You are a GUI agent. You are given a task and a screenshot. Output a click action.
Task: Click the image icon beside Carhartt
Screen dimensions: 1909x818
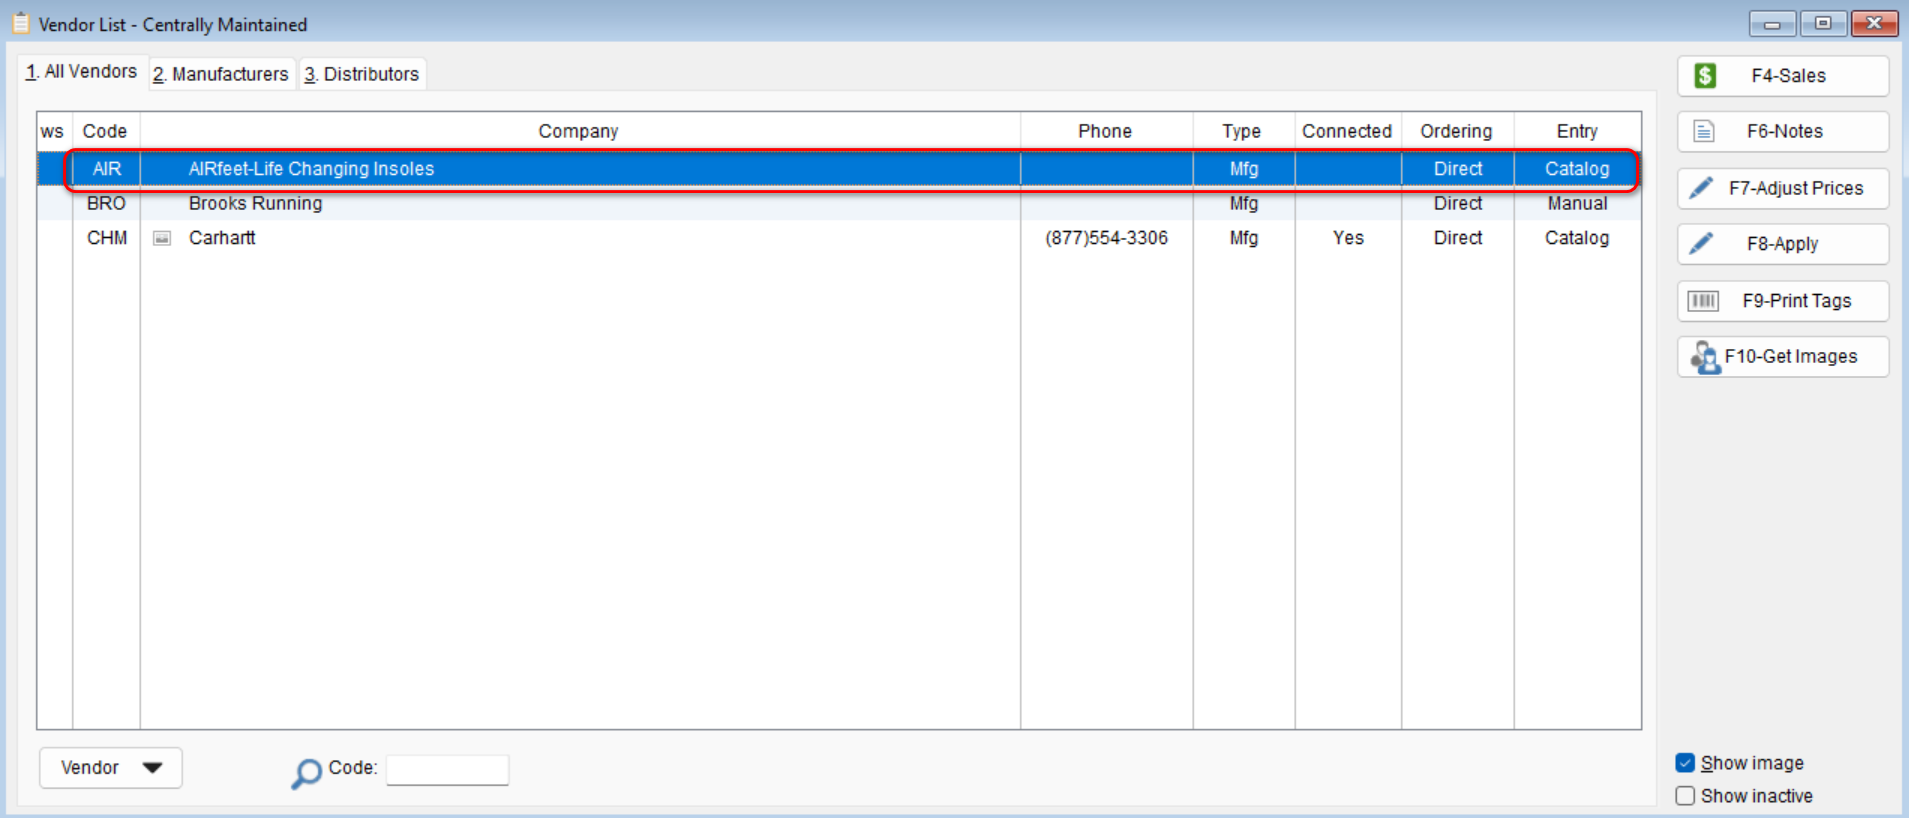(x=162, y=238)
